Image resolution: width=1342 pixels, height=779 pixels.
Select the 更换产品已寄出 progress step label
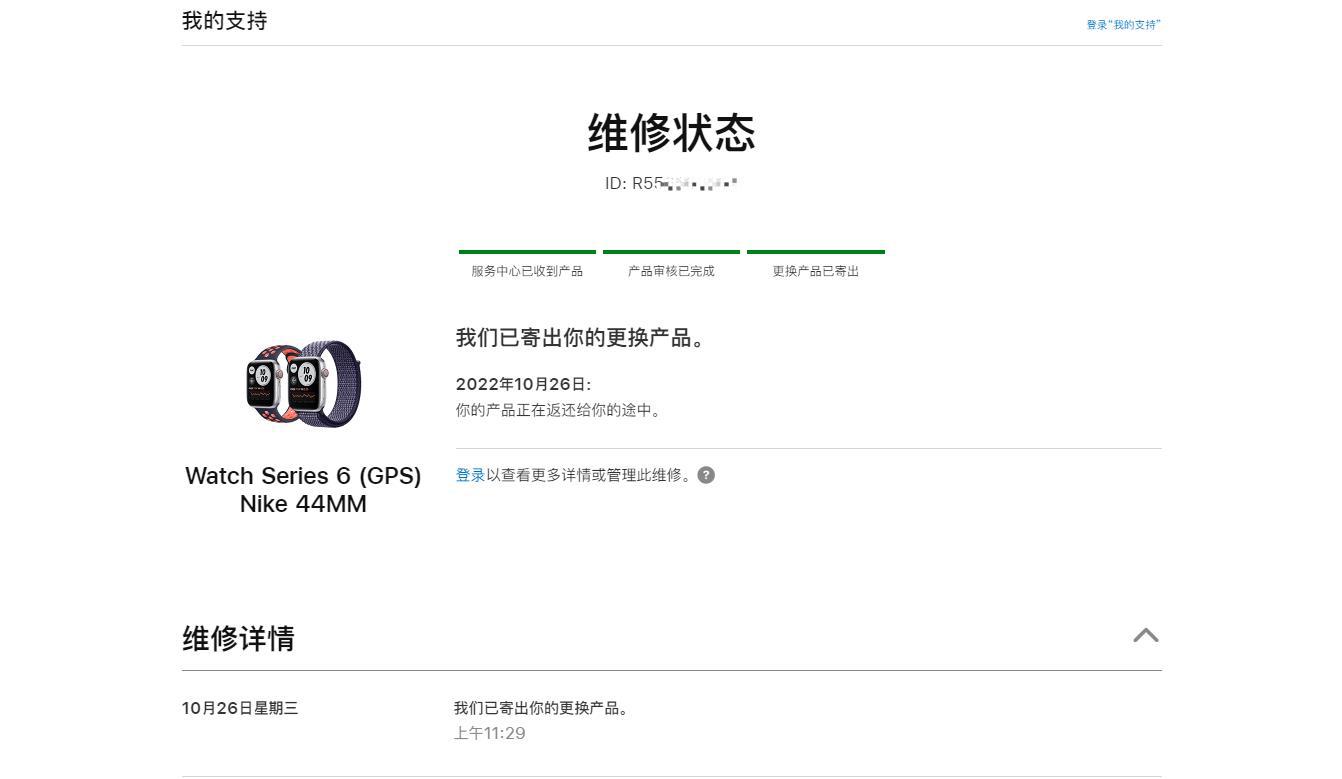point(815,271)
